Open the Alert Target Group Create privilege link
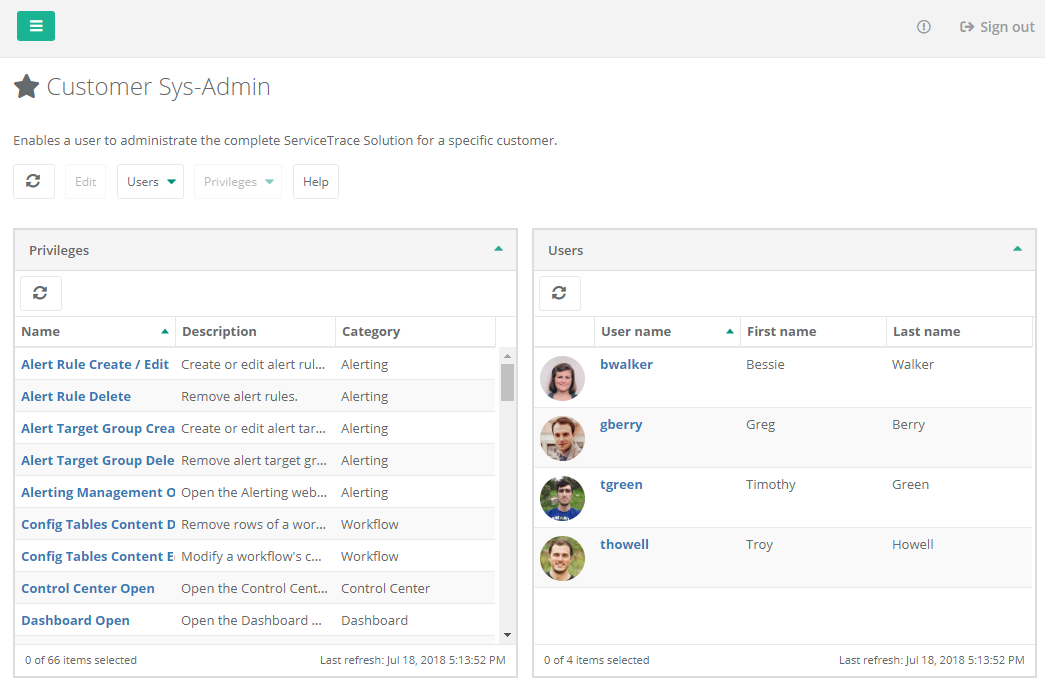1045x685 pixels. coord(98,428)
